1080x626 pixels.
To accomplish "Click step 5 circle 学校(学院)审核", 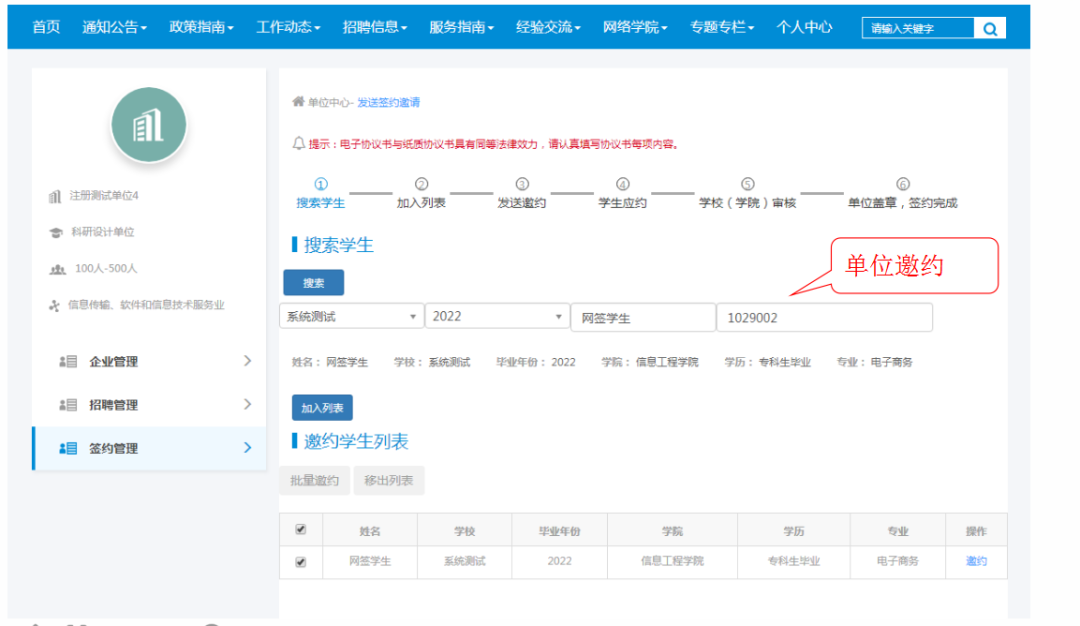I will pos(747,184).
